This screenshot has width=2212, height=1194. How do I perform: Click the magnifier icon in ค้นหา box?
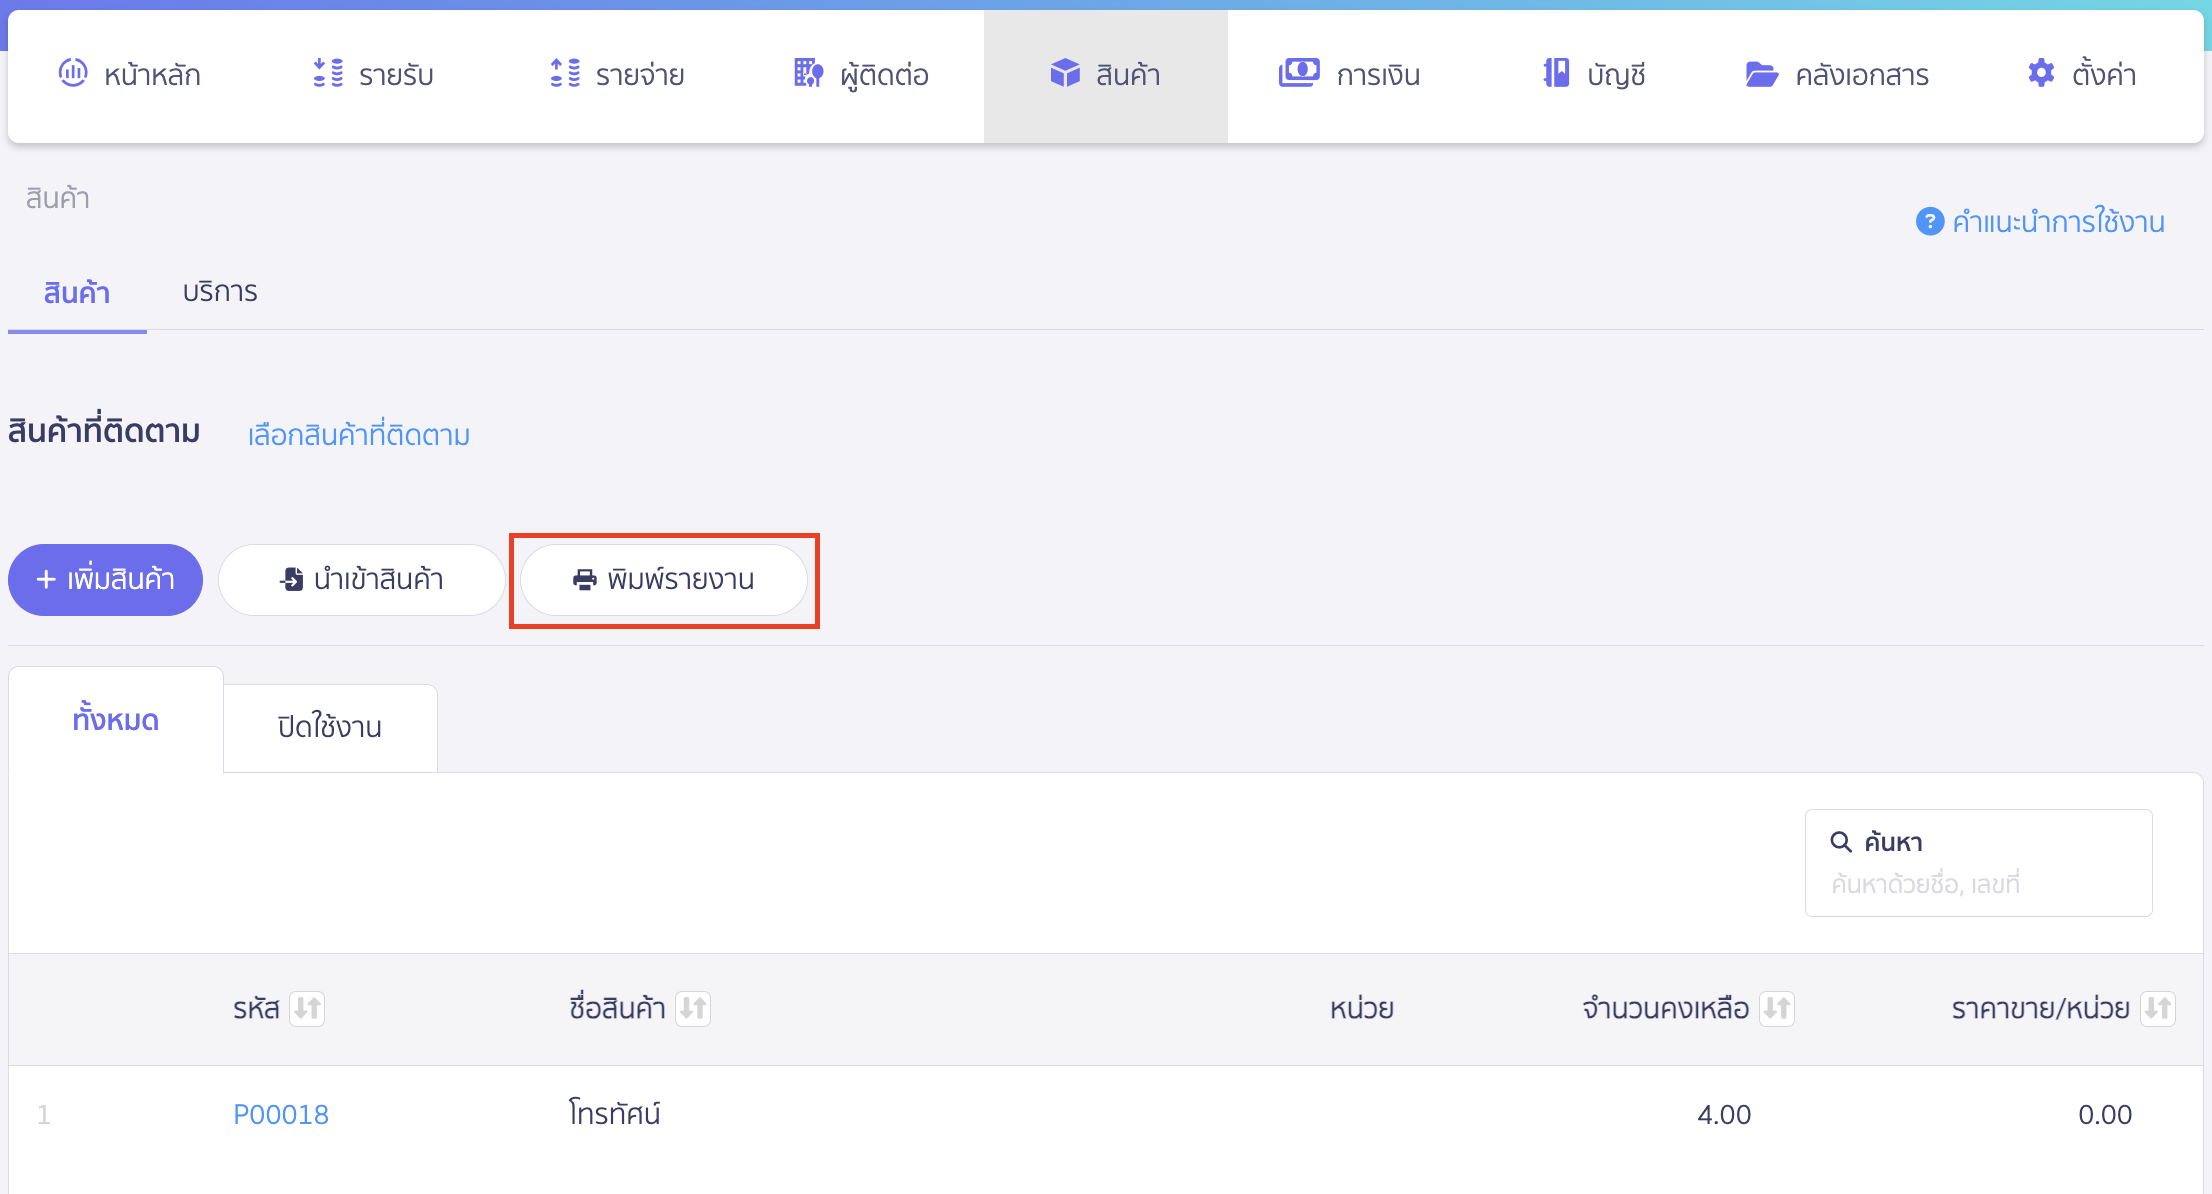click(x=1841, y=841)
